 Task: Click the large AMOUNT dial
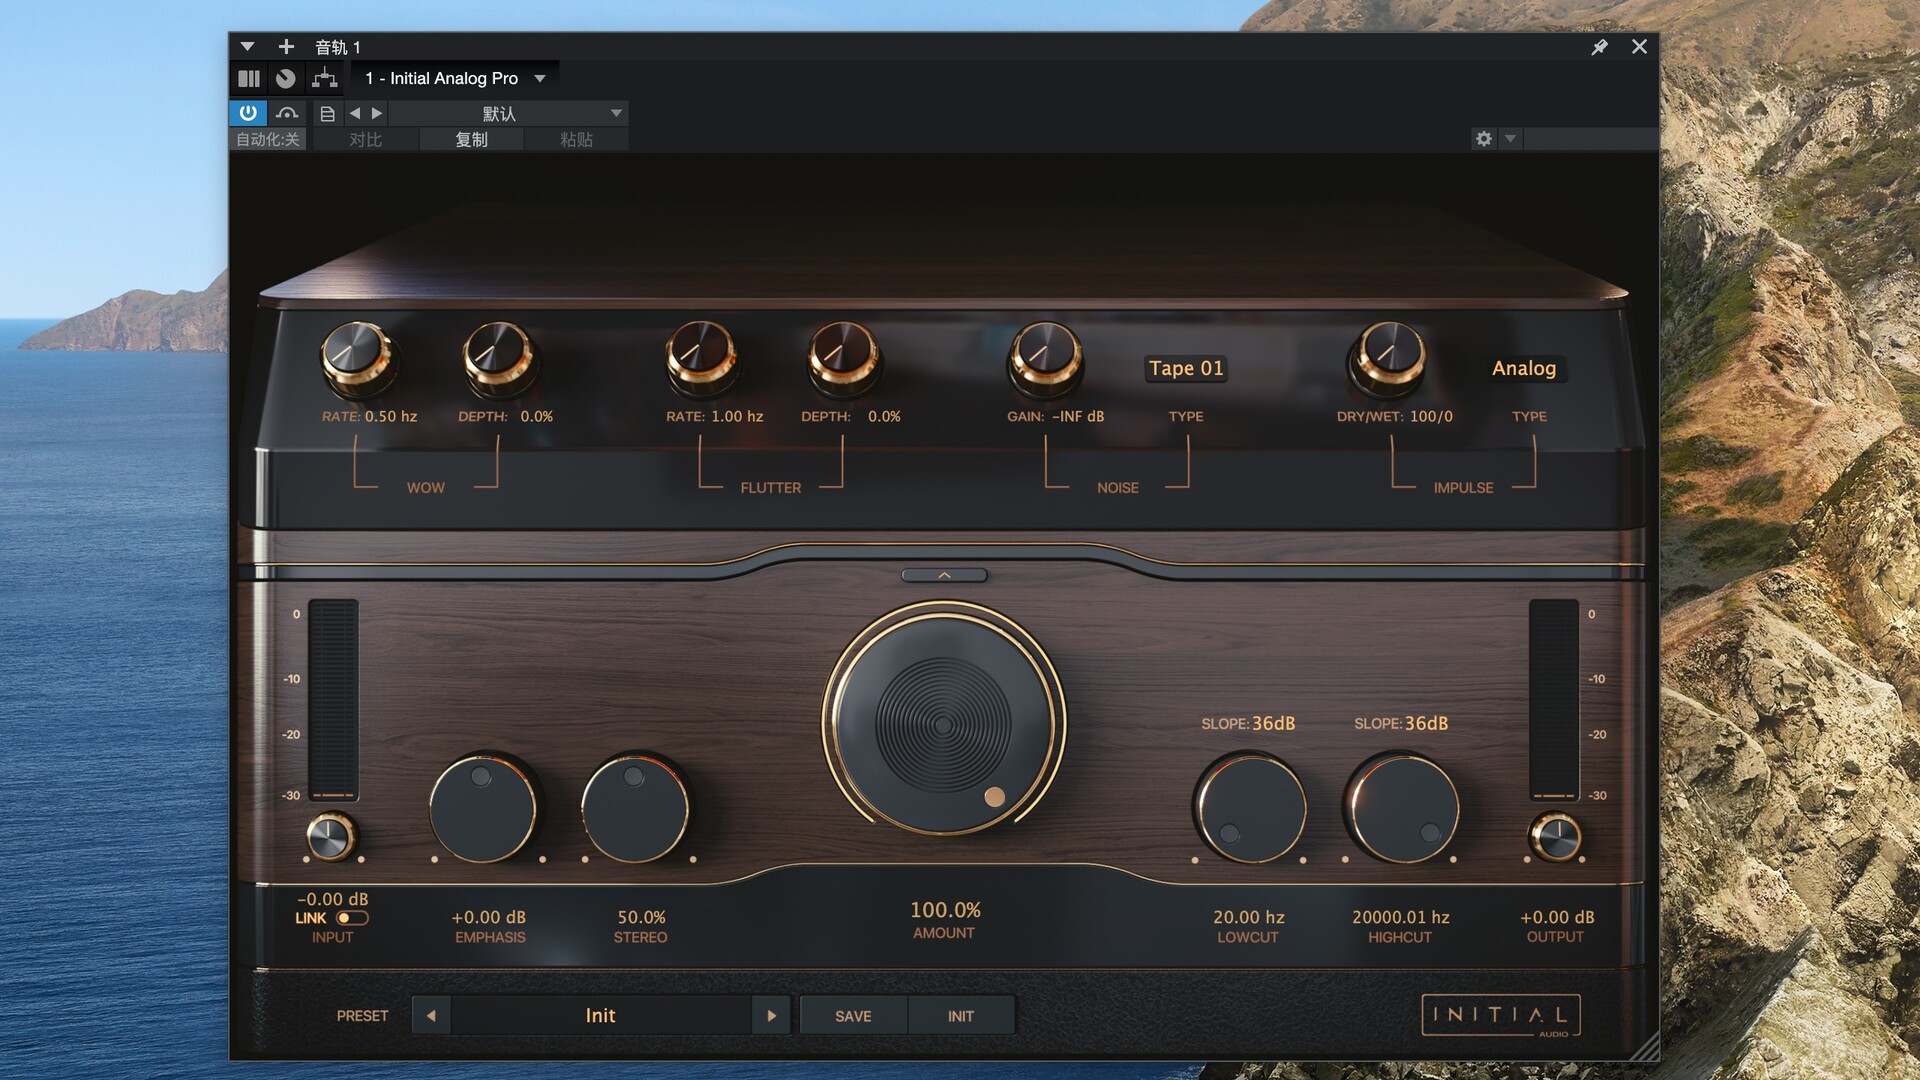pyautogui.click(x=943, y=722)
